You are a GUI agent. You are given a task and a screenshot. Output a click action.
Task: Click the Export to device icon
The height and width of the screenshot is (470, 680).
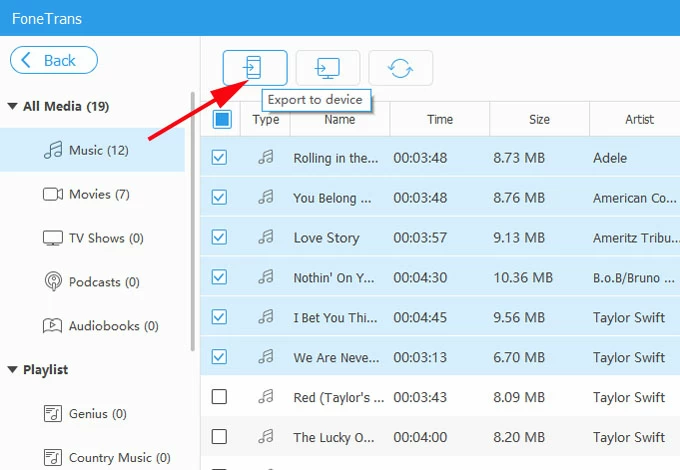(x=254, y=67)
